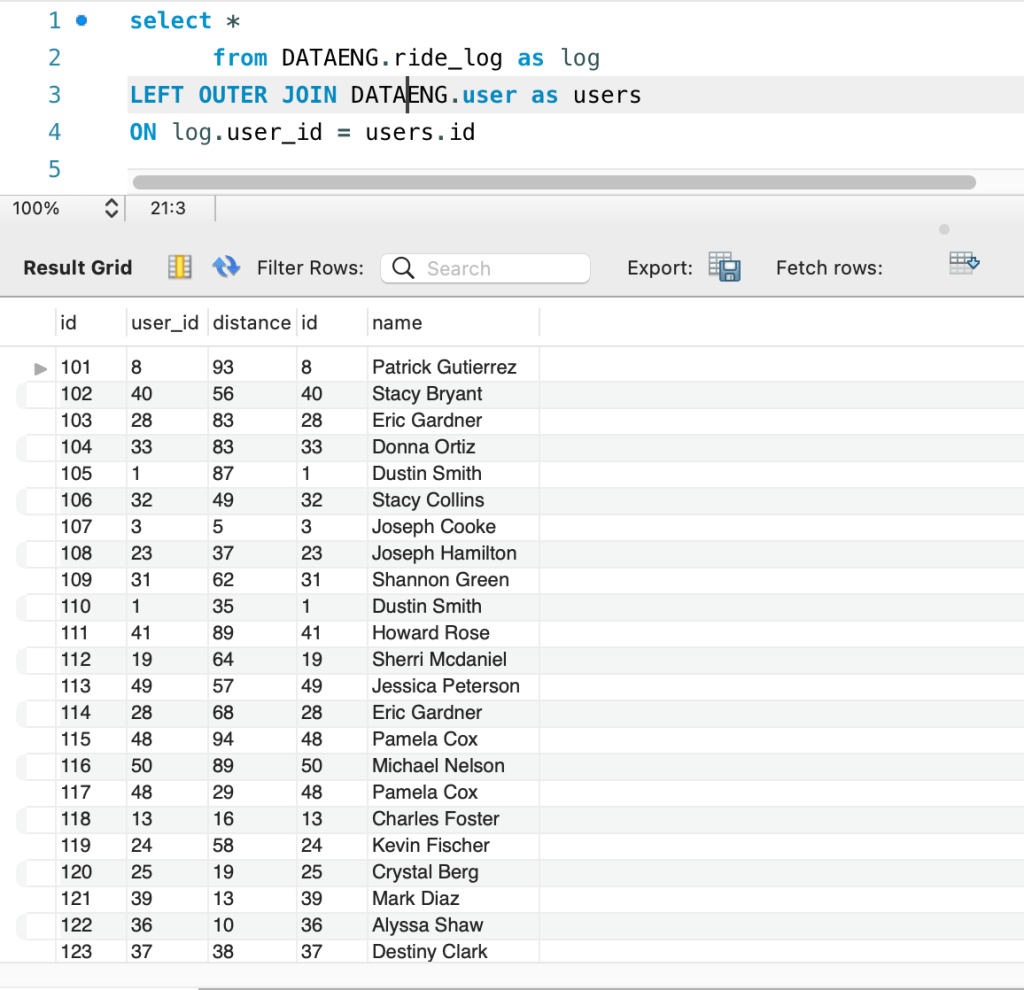Viewport: 1024px width, 990px height.
Task: Click the Fetch rows icon
Action: coord(964,263)
